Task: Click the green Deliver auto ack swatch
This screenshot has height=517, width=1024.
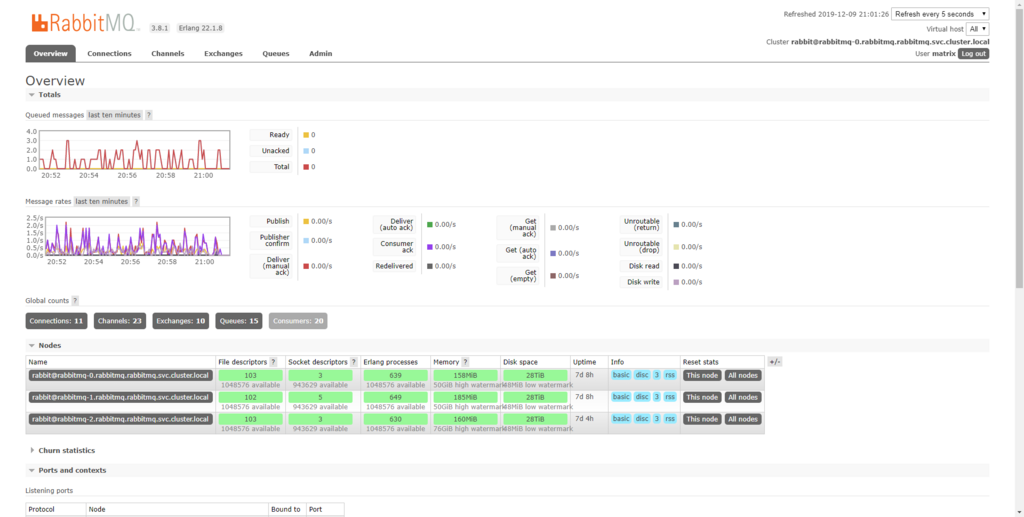Action: 430,225
